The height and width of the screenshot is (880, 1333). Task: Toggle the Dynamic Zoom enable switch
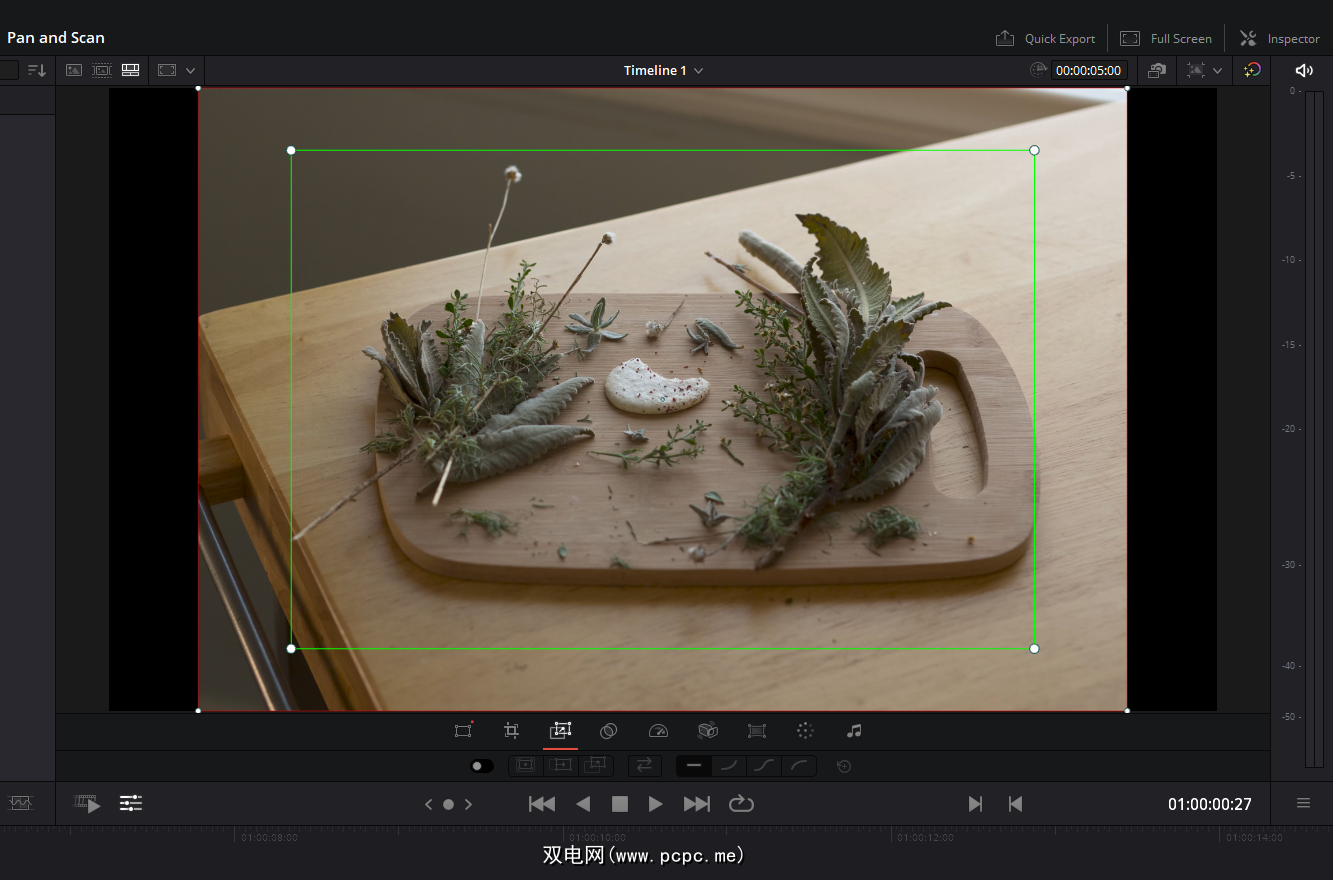[x=482, y=766]
